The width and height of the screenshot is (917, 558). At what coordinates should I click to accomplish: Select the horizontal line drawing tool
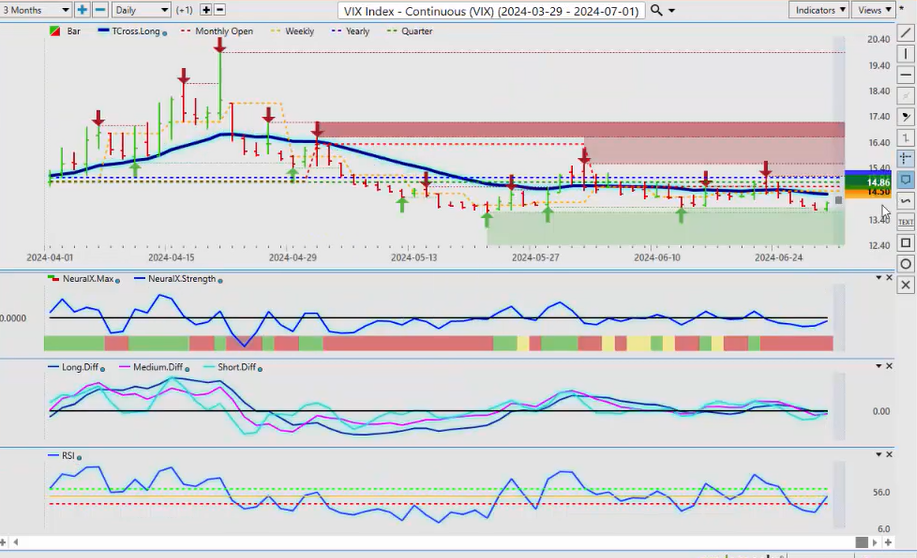[905, 75]
